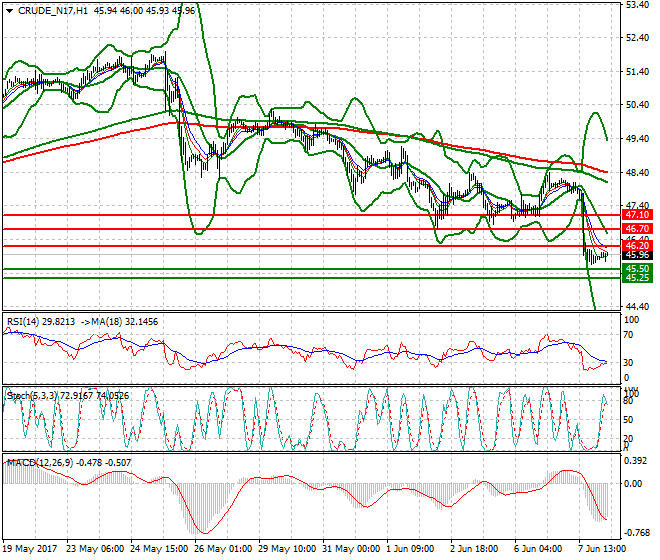Click the 50.40 price scale value

click(637, 105)
